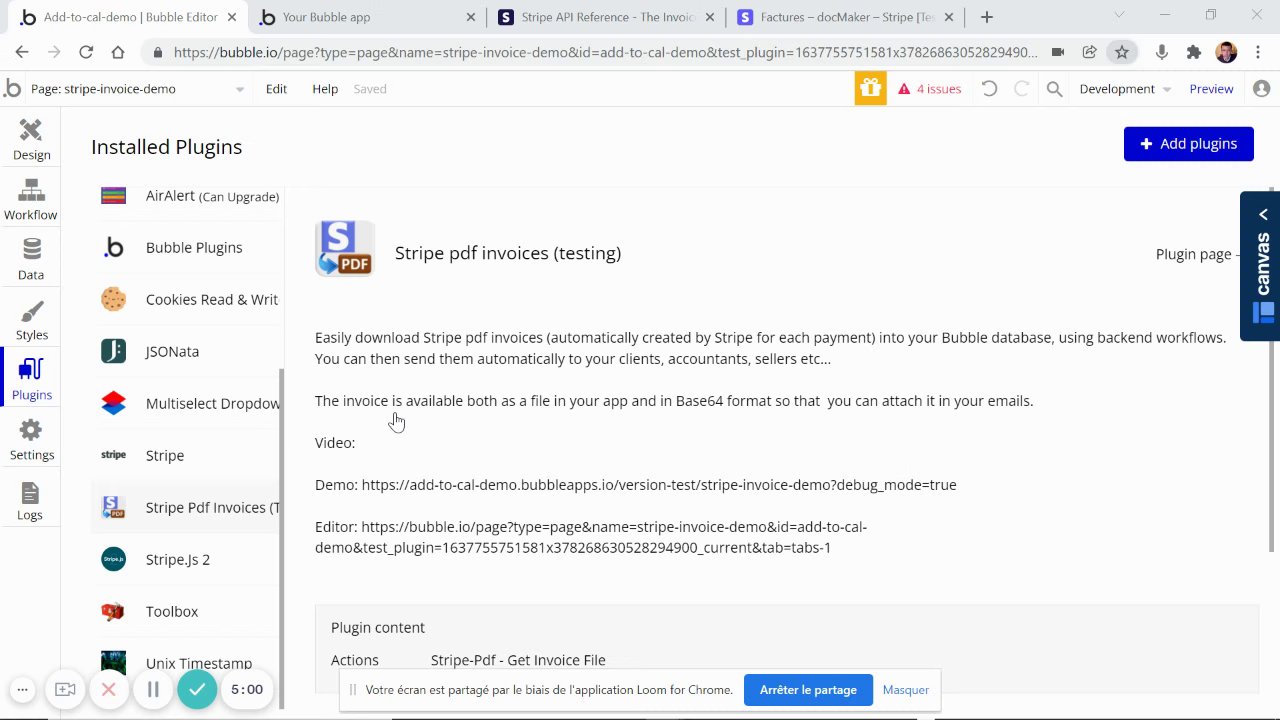1280x720 pixels.
Task: Open the user account icon in the editor header
Action: [1261, 89]
